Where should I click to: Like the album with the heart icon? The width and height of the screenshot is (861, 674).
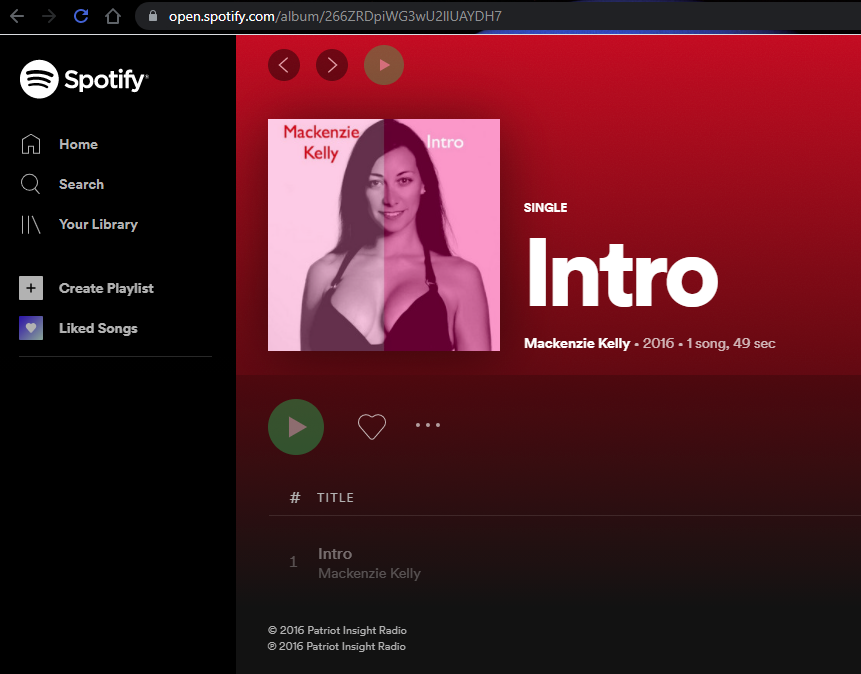coord(371,426)
